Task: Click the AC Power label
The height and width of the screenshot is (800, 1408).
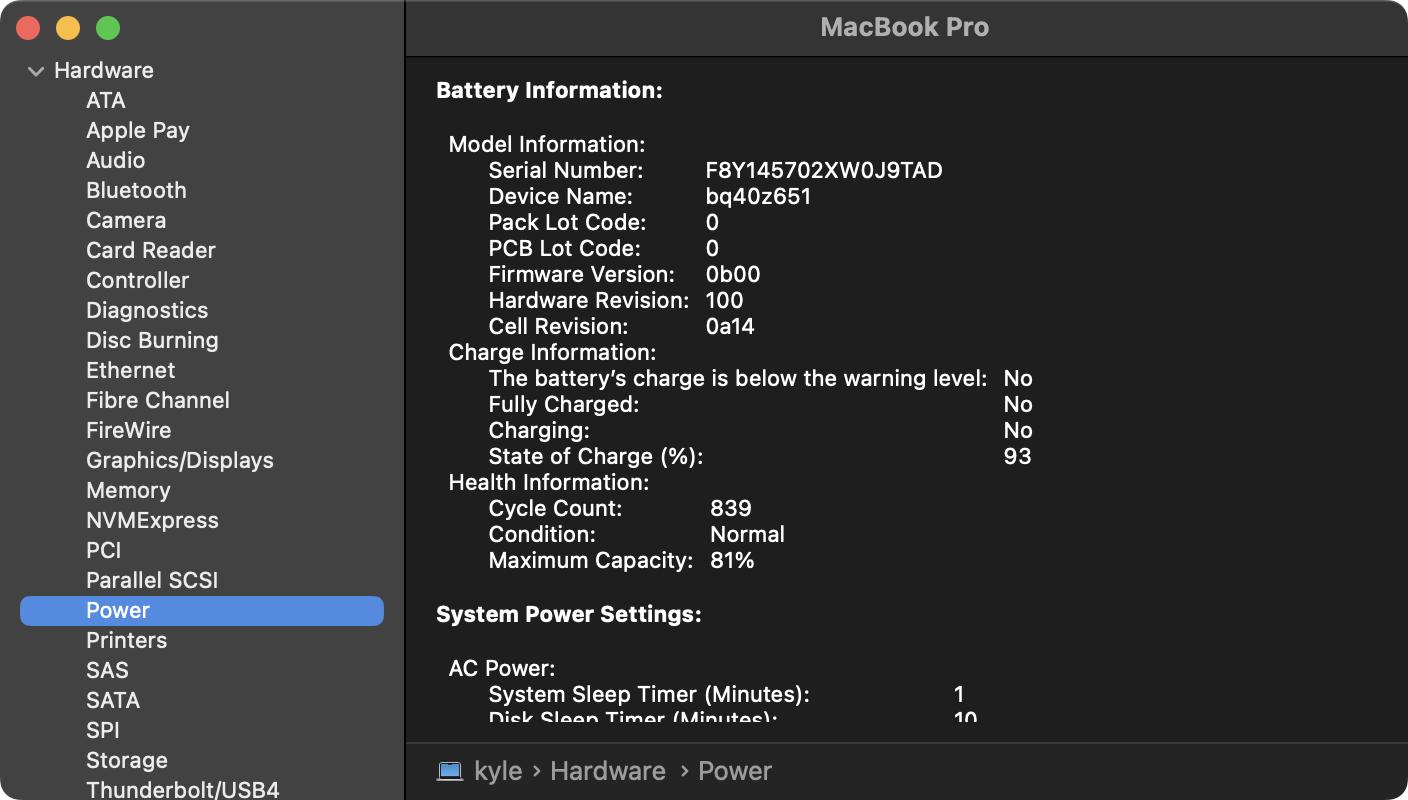Action: pos(501,668)
